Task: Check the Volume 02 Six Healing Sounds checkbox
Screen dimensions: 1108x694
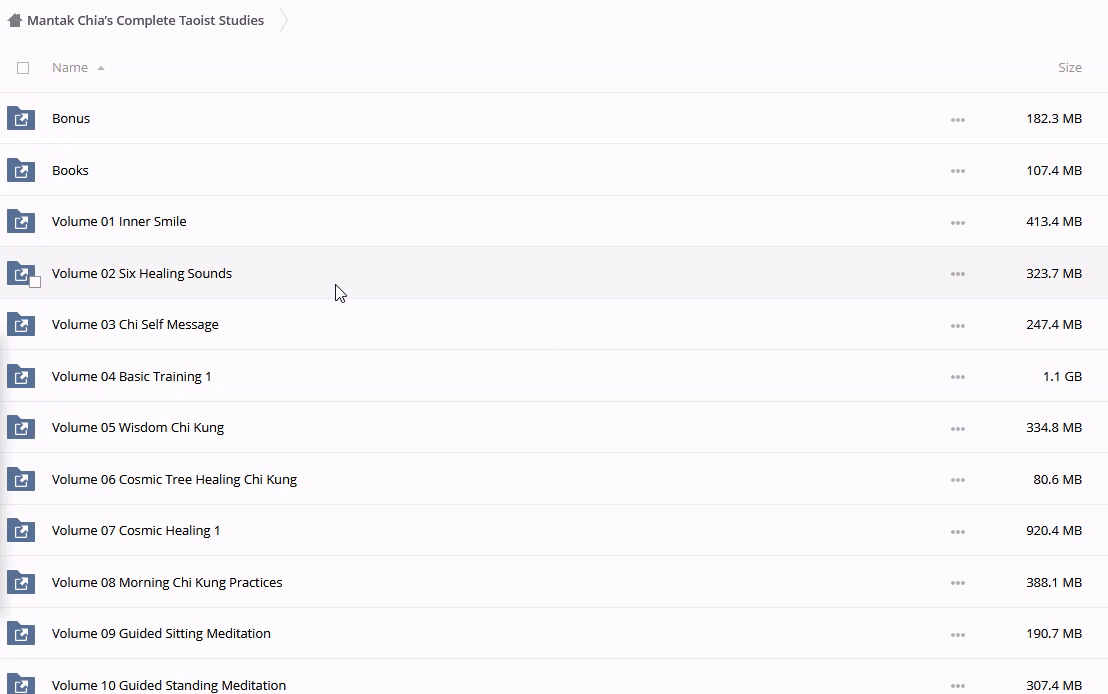Action: (35, 282)
